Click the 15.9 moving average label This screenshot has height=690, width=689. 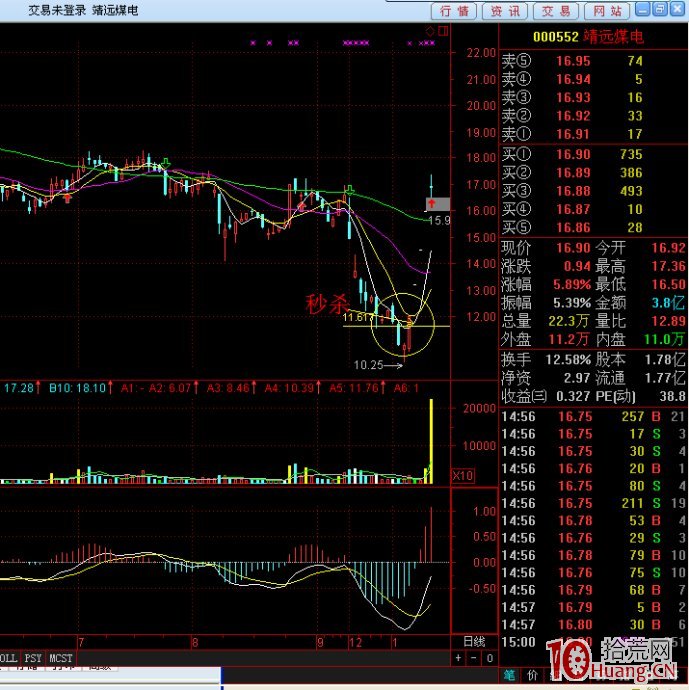coord(439,220)
